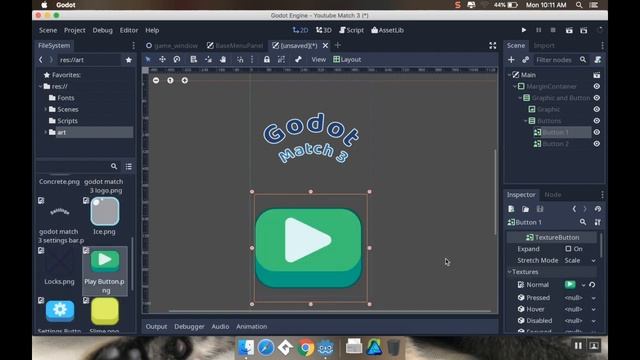Open Inspector object properties tools icon
This screenshot has height=360, width=640.
click(598, 222)
